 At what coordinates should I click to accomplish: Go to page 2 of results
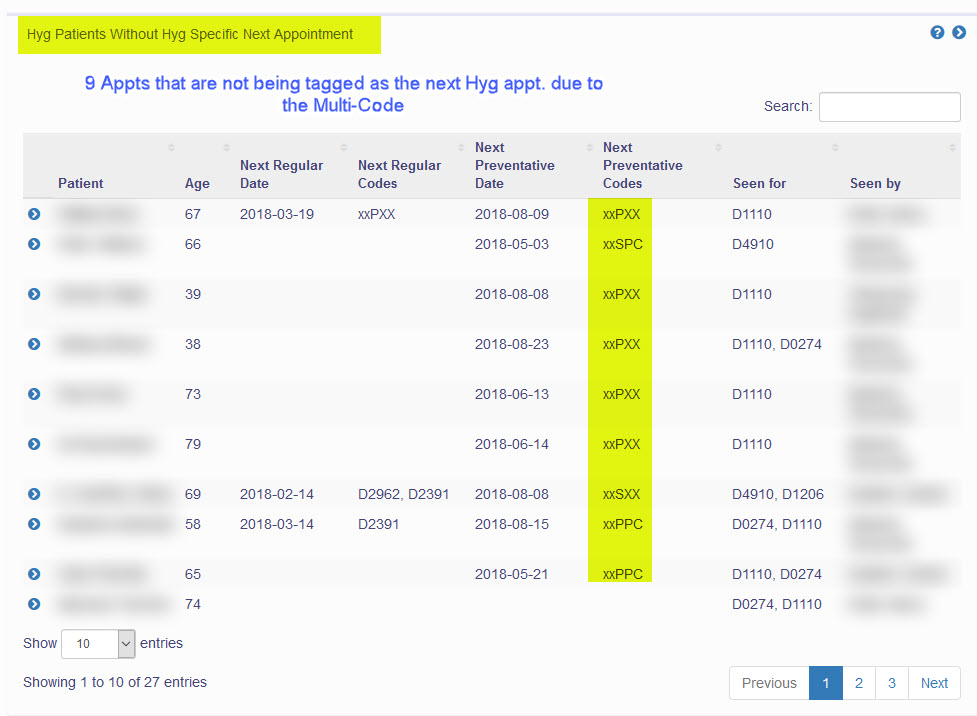[858, 683]
